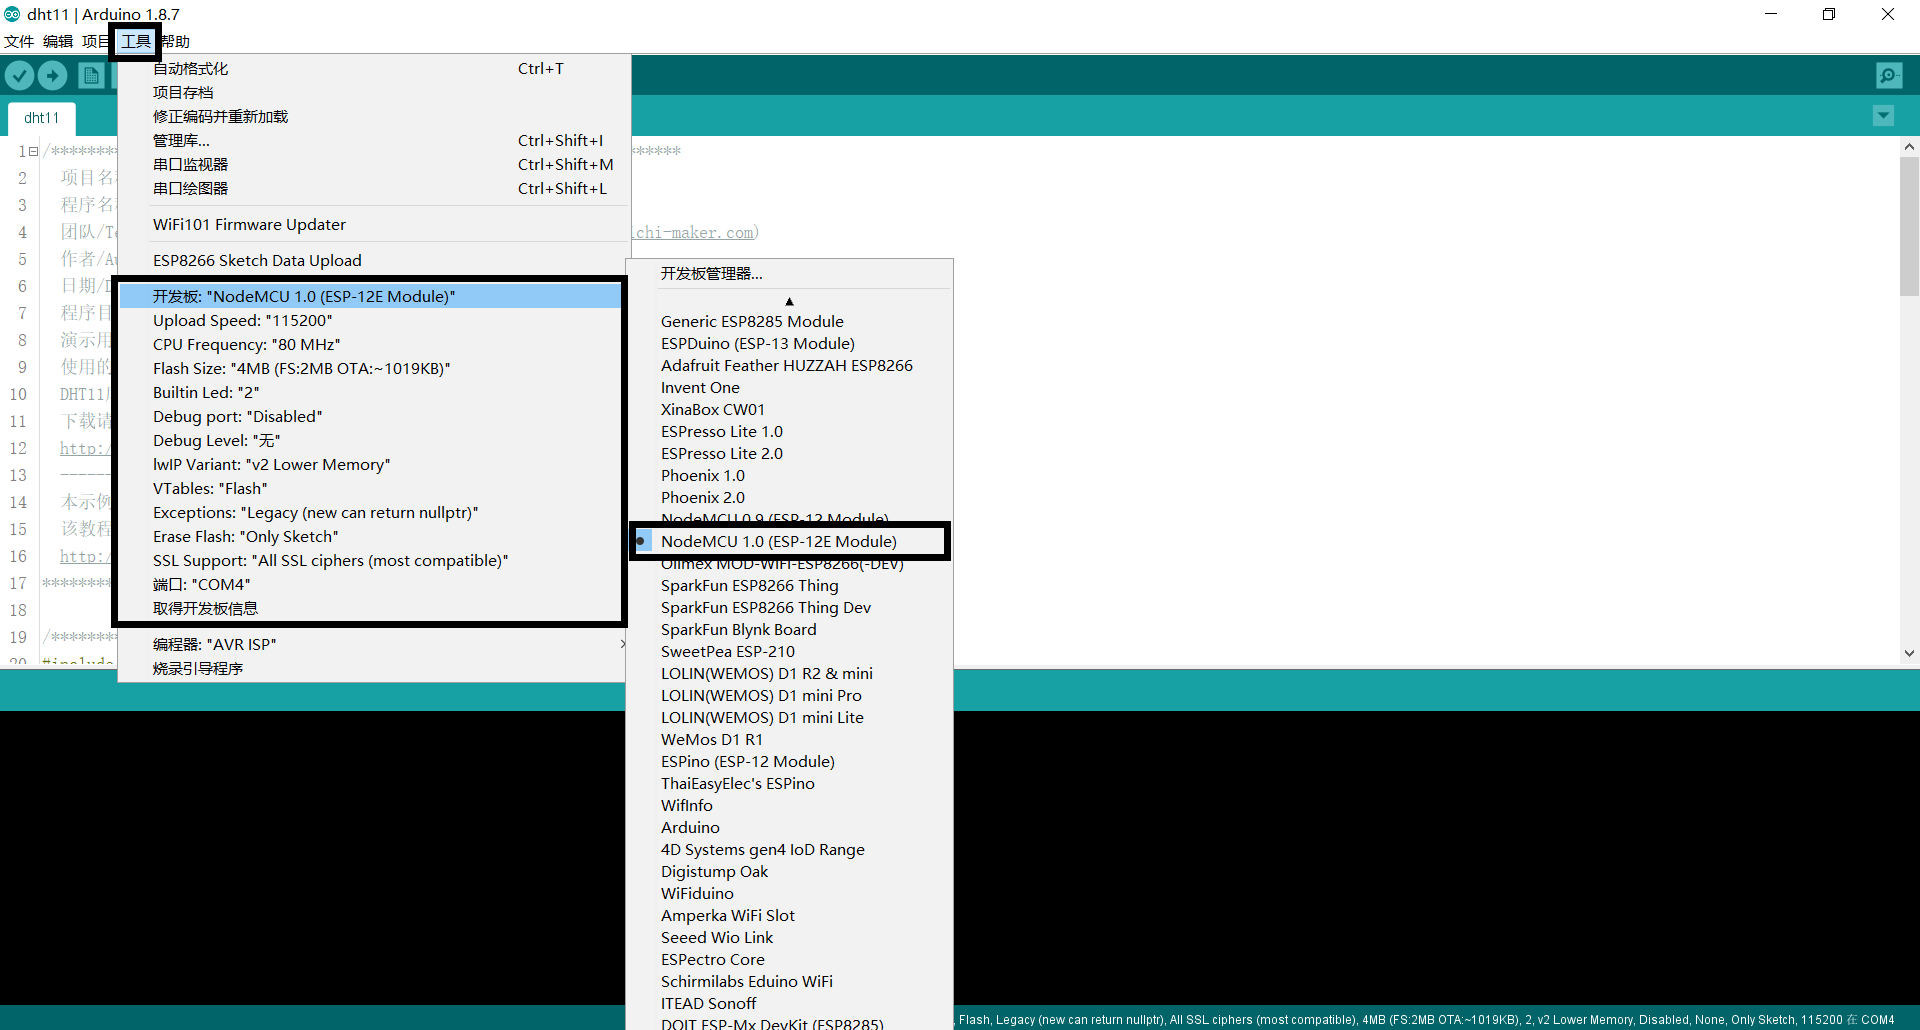Expand 端口 "COM4" option
The height and width of the screenshot is (1030, 1920).
click(370, 585)
